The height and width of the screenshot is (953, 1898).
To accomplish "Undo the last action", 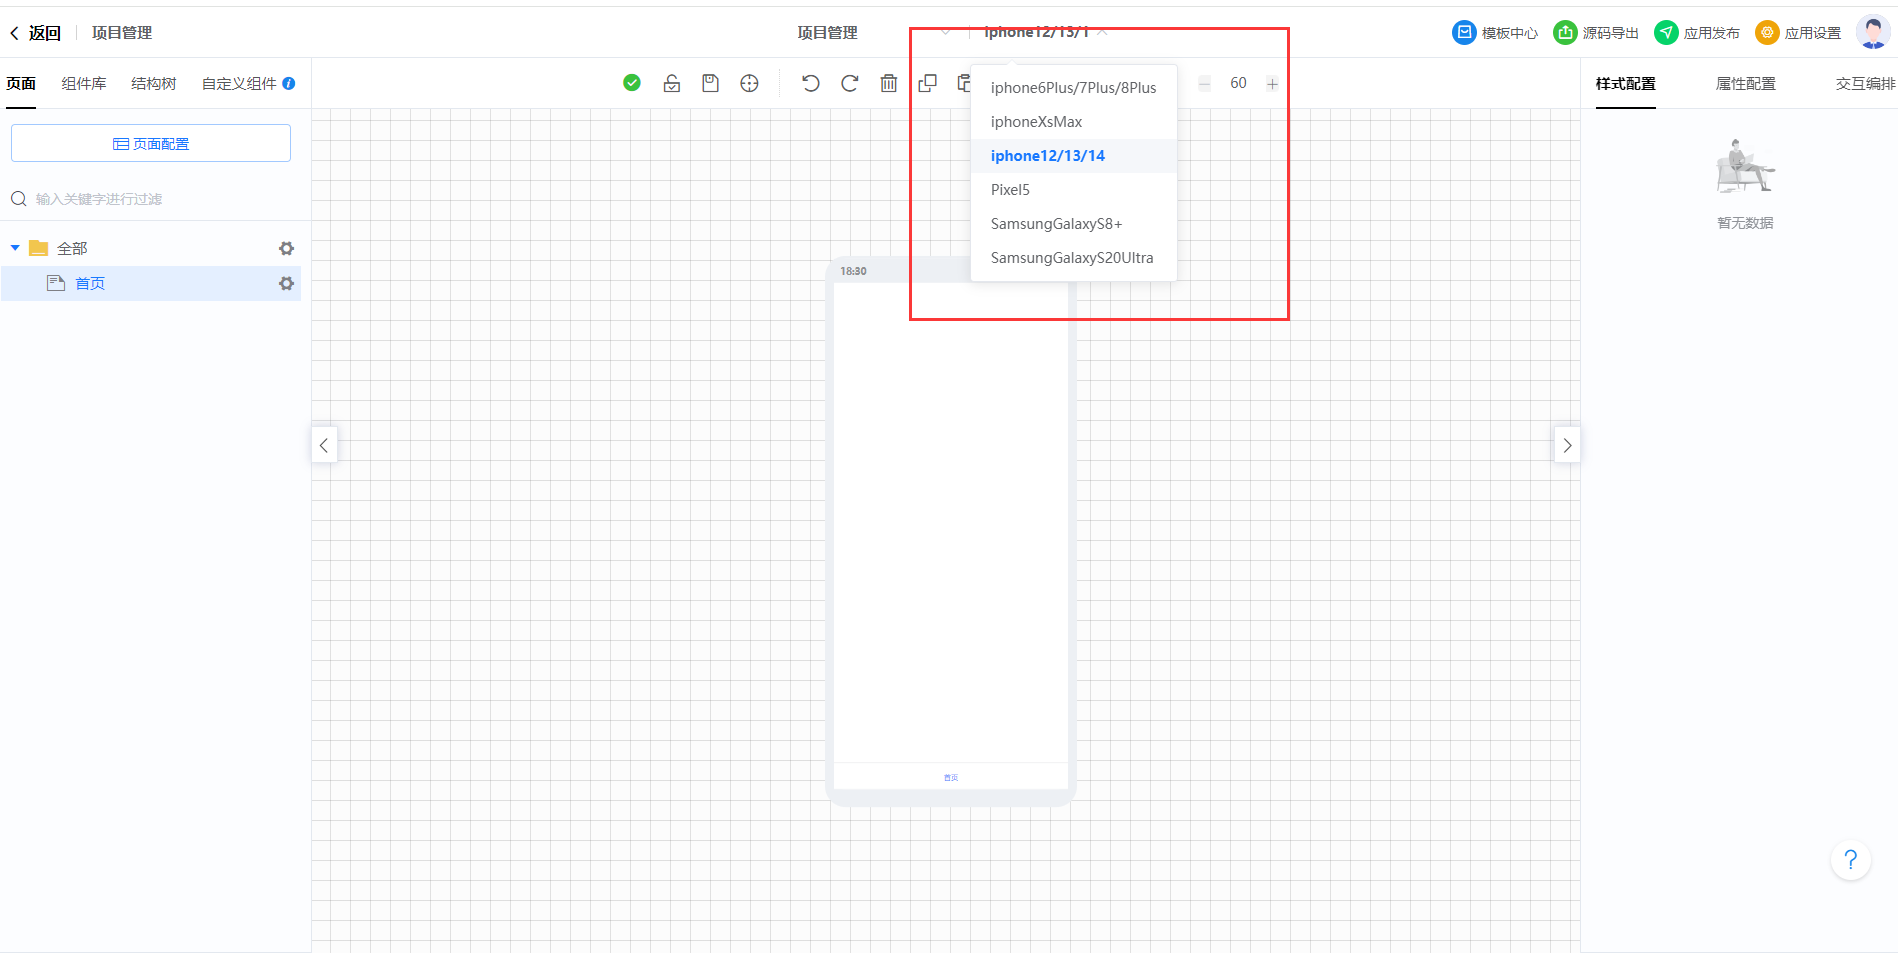I will pos(811,83).
